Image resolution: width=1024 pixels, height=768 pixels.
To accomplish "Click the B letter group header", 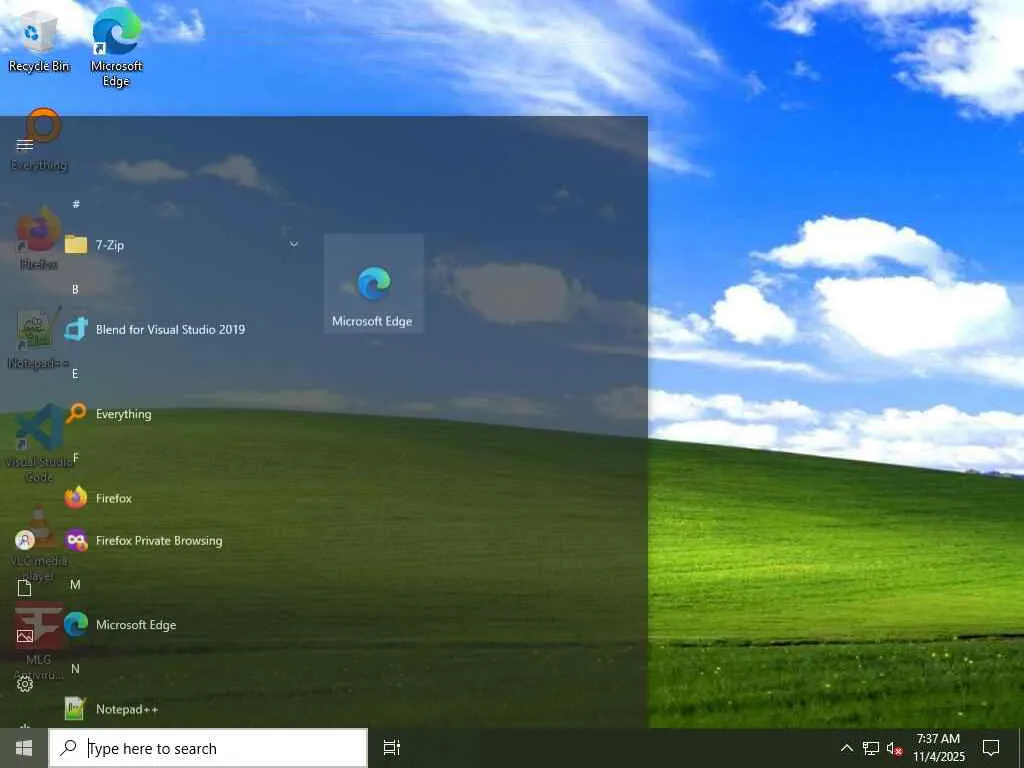I will pos(75,289).
